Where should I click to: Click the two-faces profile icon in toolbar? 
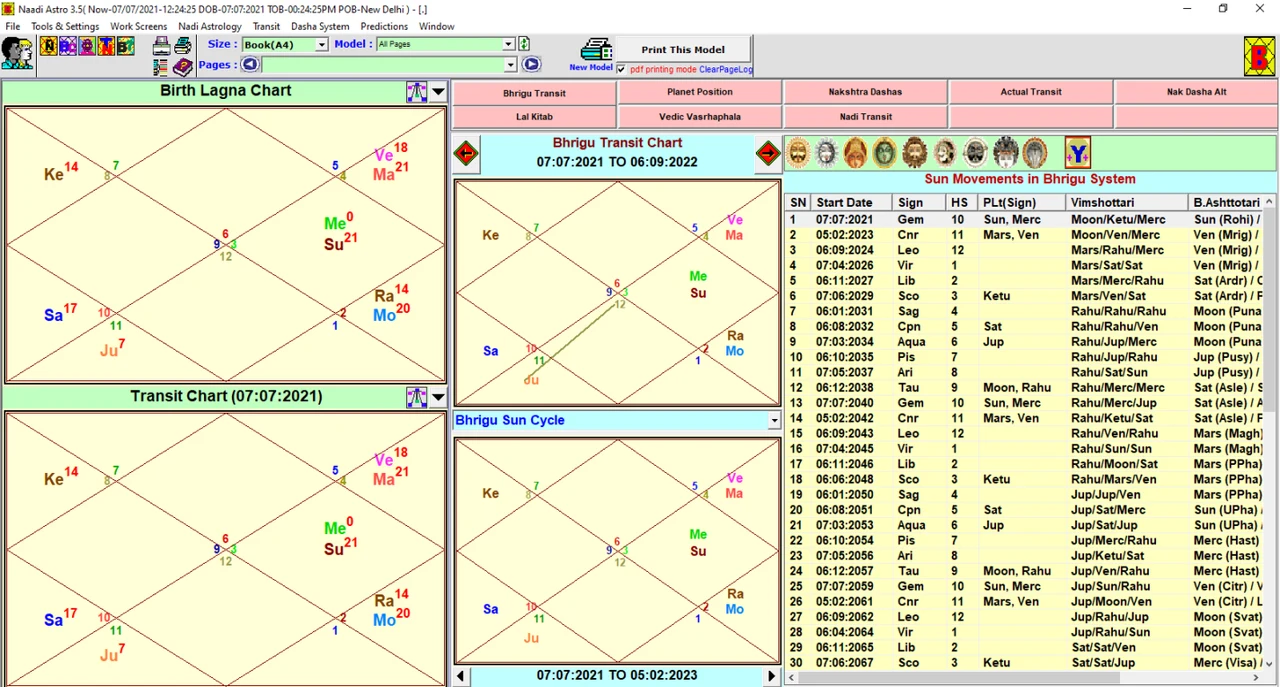tap(17, 52)
